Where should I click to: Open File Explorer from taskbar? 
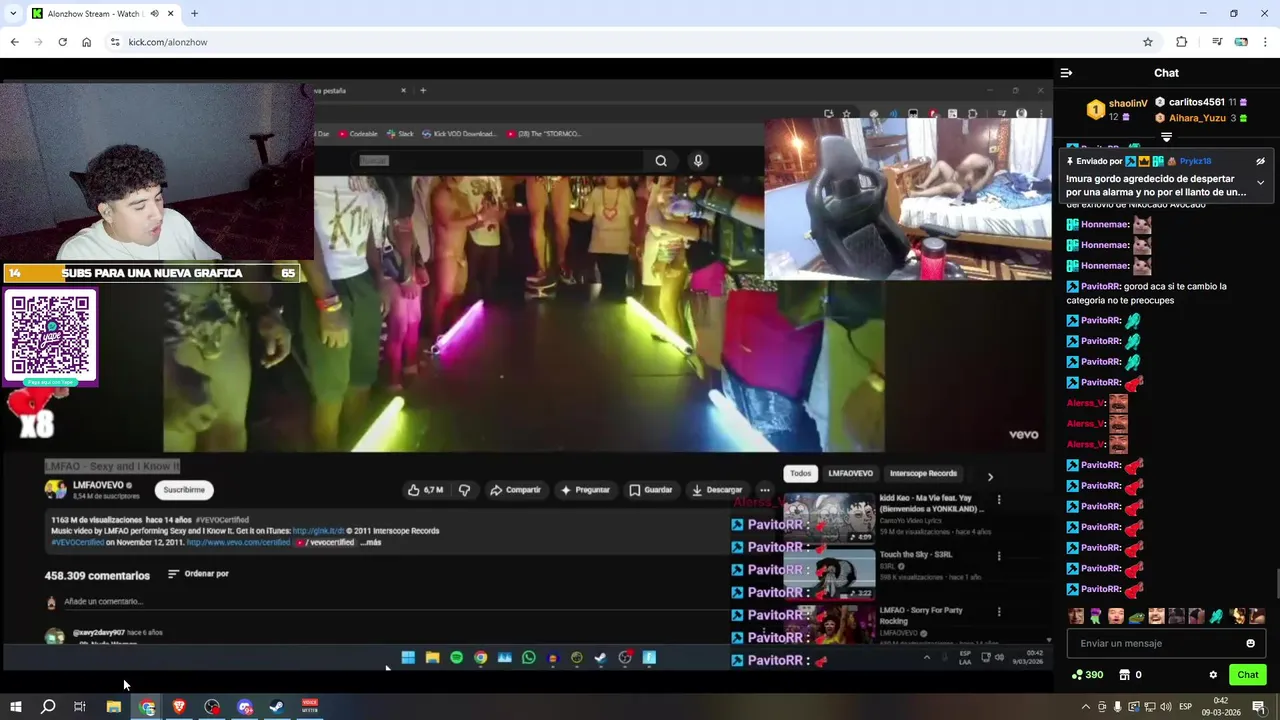114,707
